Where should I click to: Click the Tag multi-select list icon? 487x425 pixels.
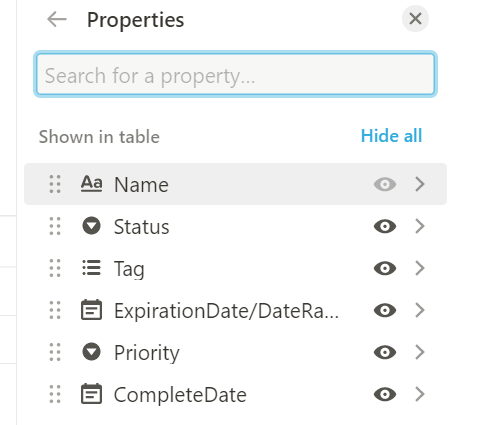[91, 268]
